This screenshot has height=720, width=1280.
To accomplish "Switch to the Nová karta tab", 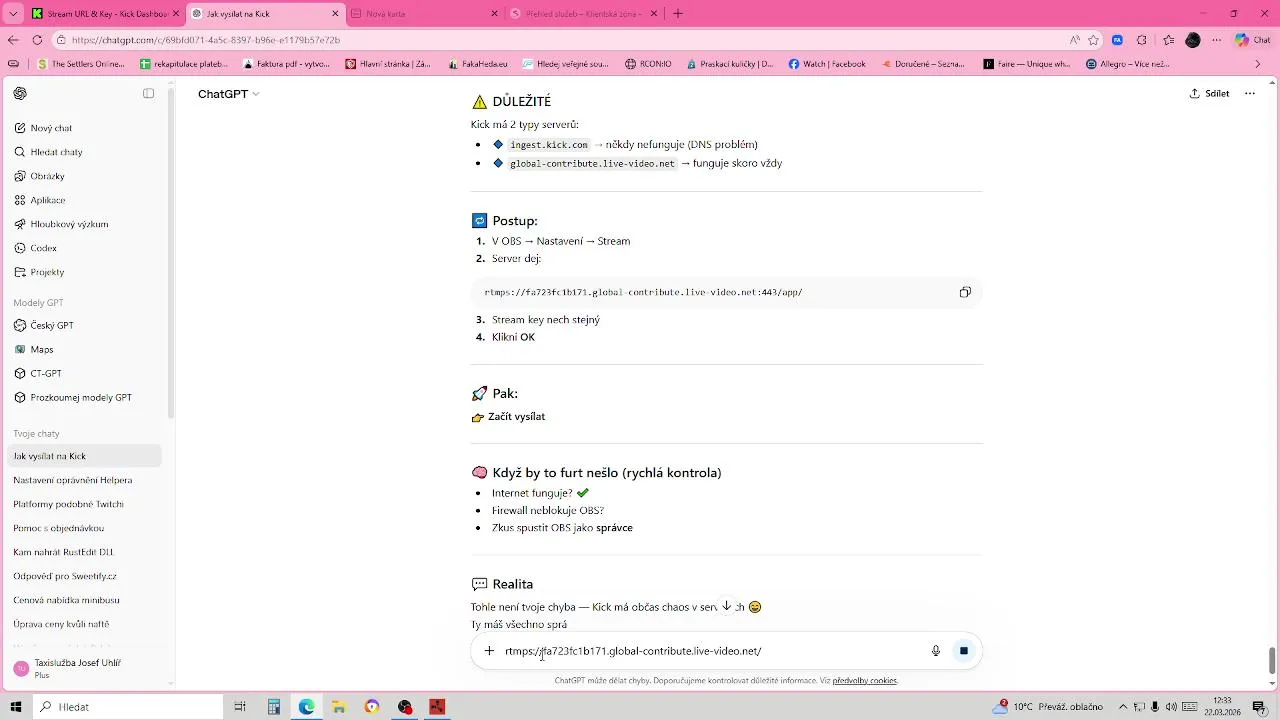I will [424, 14].
